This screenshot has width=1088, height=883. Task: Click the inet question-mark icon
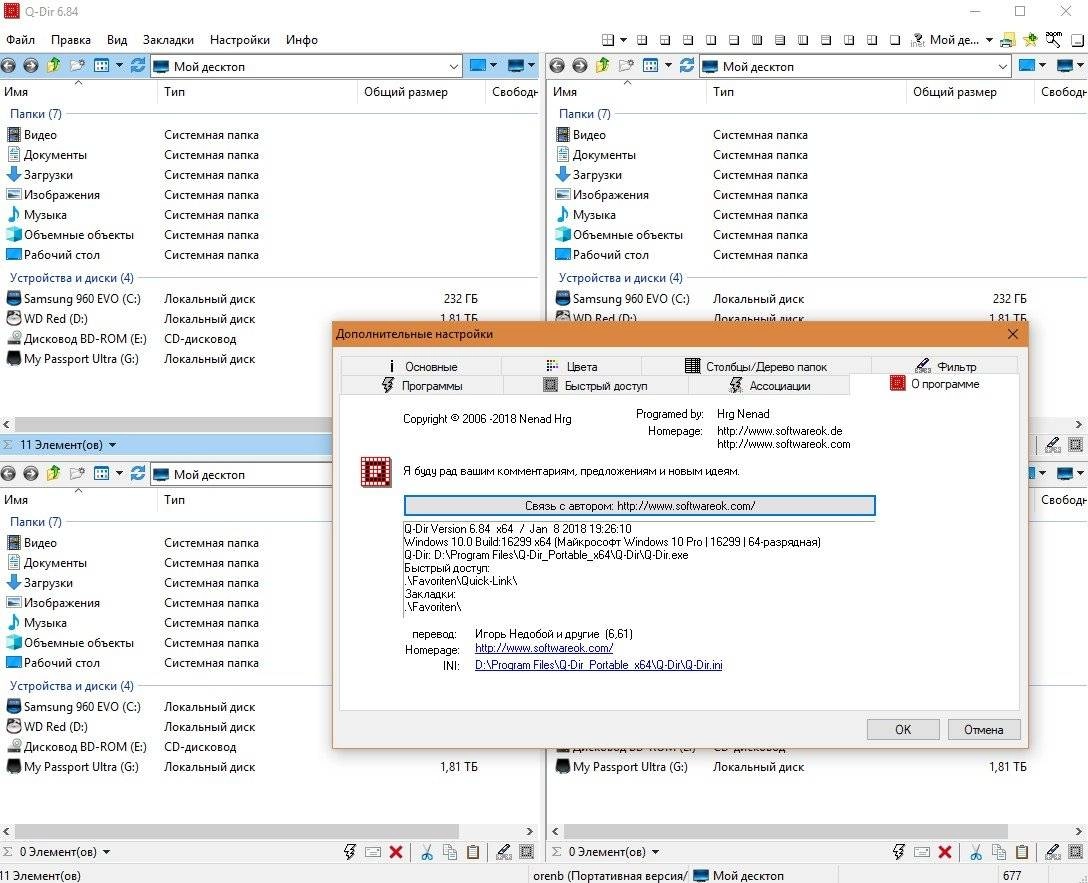[x=917, y=40]
